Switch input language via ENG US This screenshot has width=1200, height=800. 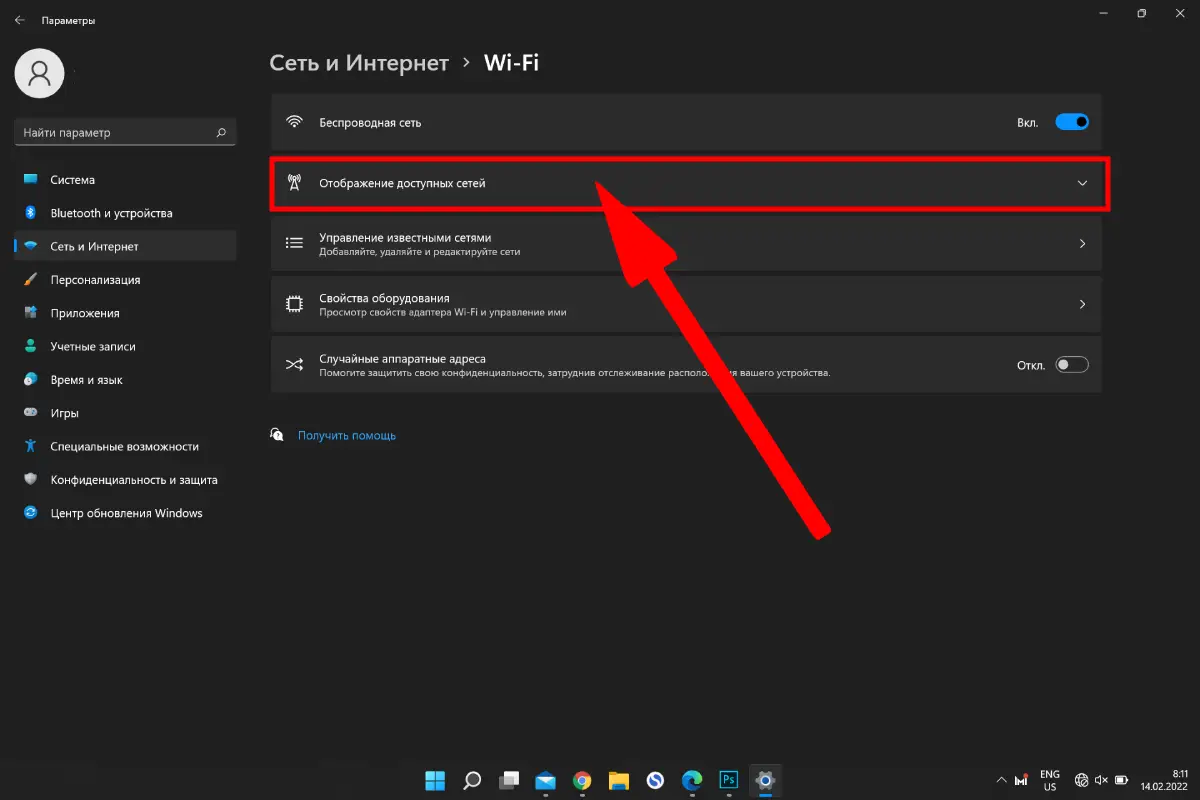pos(1050,780)
